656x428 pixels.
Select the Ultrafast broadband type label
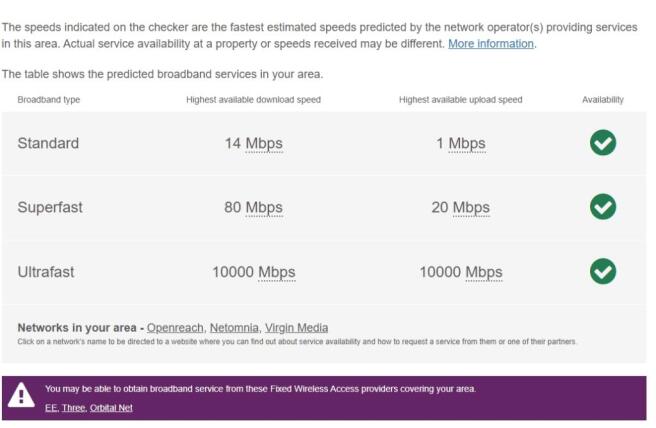46,272
